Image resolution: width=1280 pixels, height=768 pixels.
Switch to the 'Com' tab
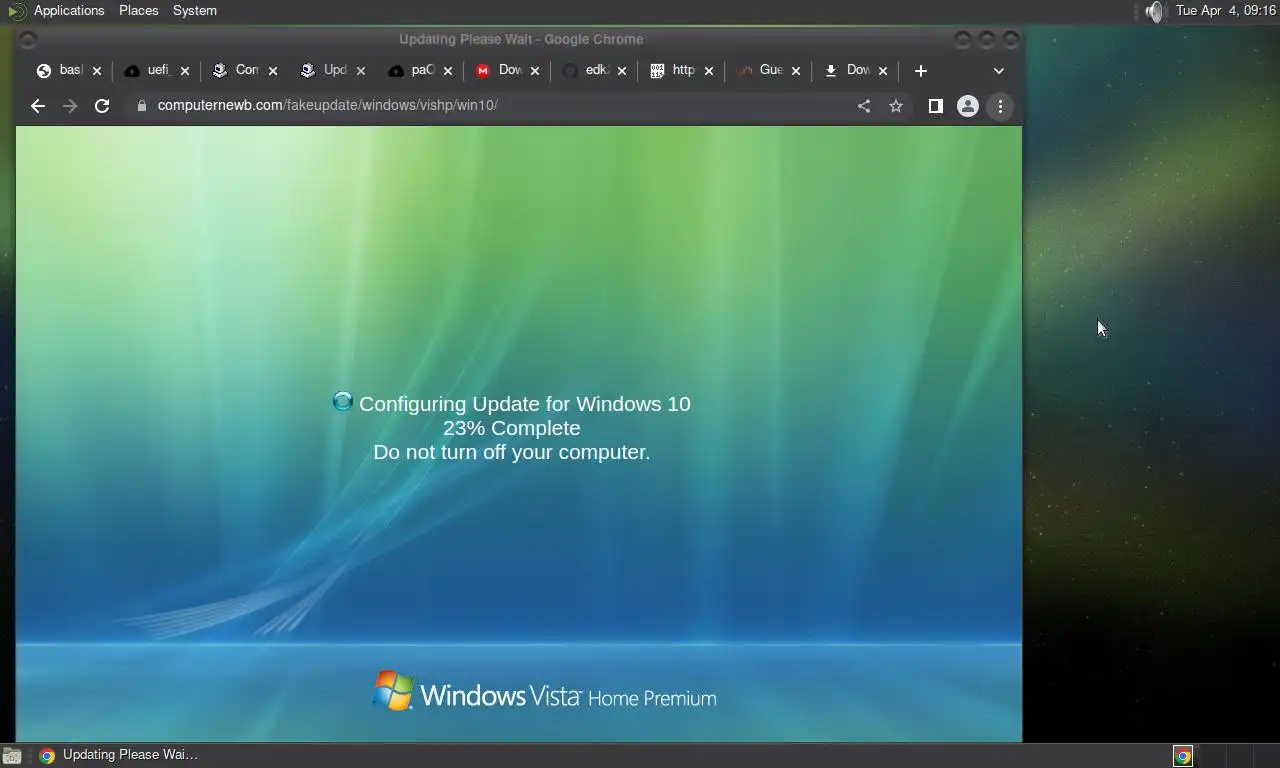pos(246,71)
